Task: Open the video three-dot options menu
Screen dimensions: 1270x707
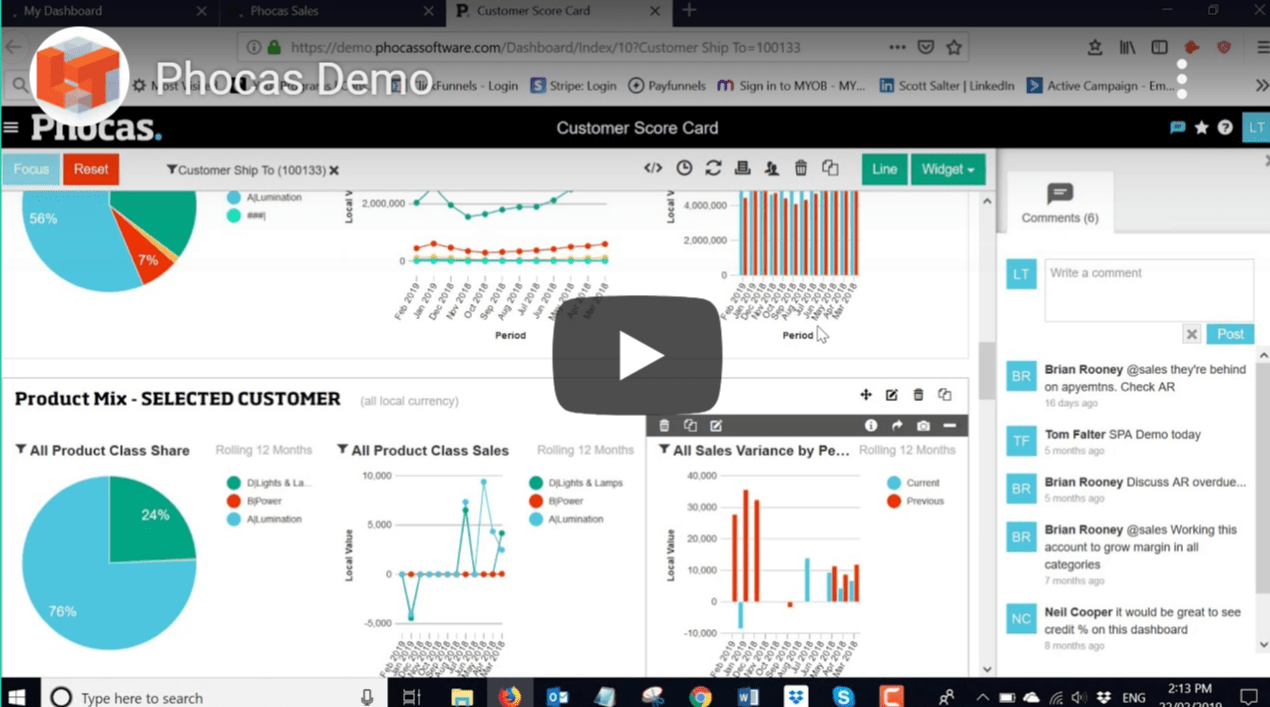Action: pos(1181,78)
